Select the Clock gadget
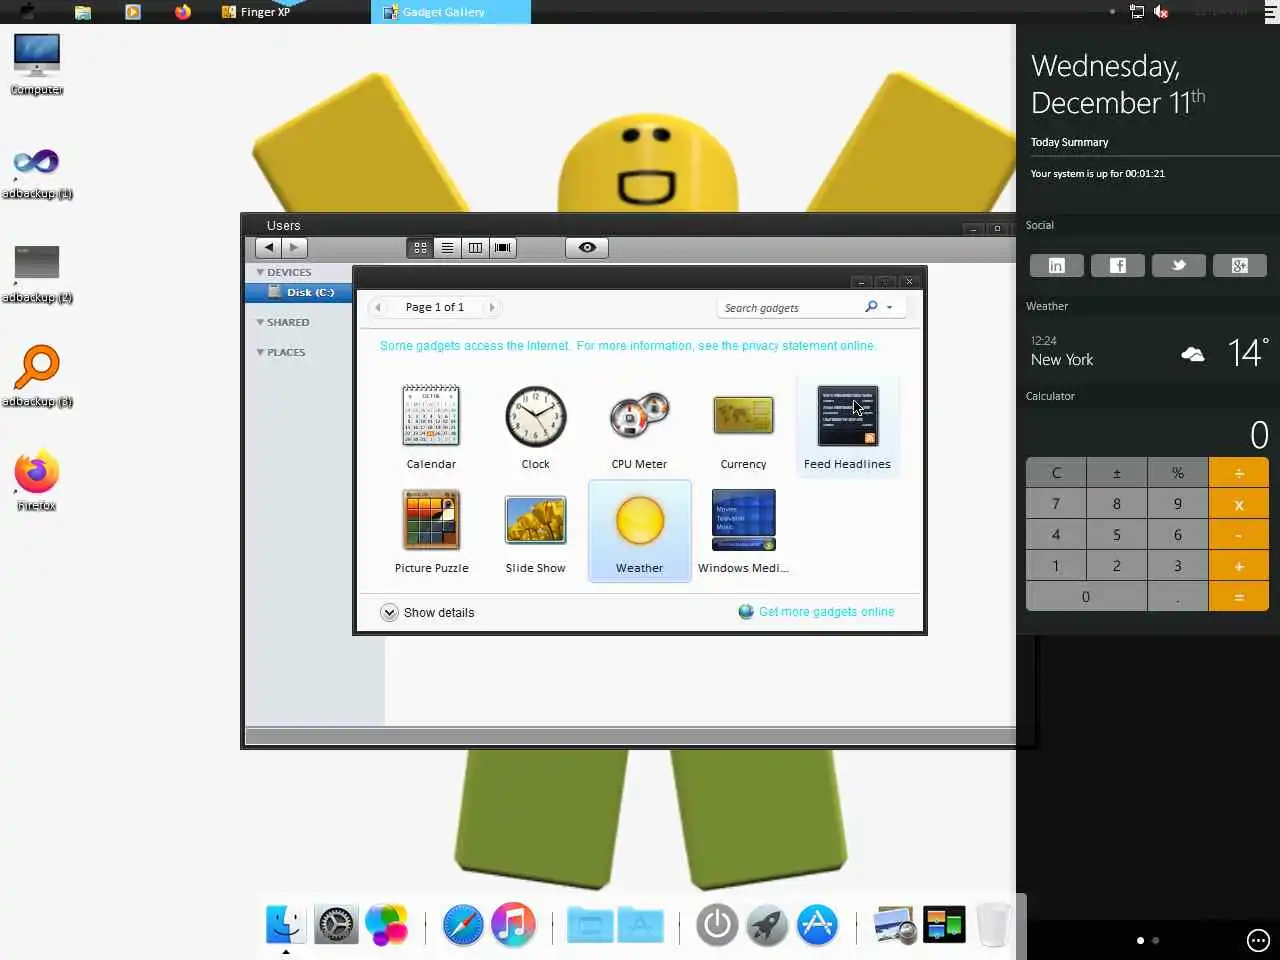The height and width of the screenshot is (960, 1280). coord(535,427)
